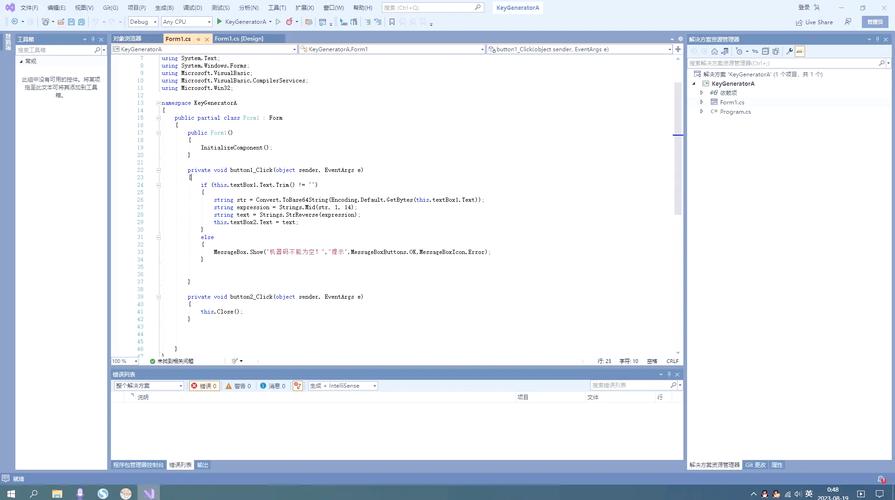895x500 pixels.
Task: Open the Debug (D) menu
Action: click(192, 7)
